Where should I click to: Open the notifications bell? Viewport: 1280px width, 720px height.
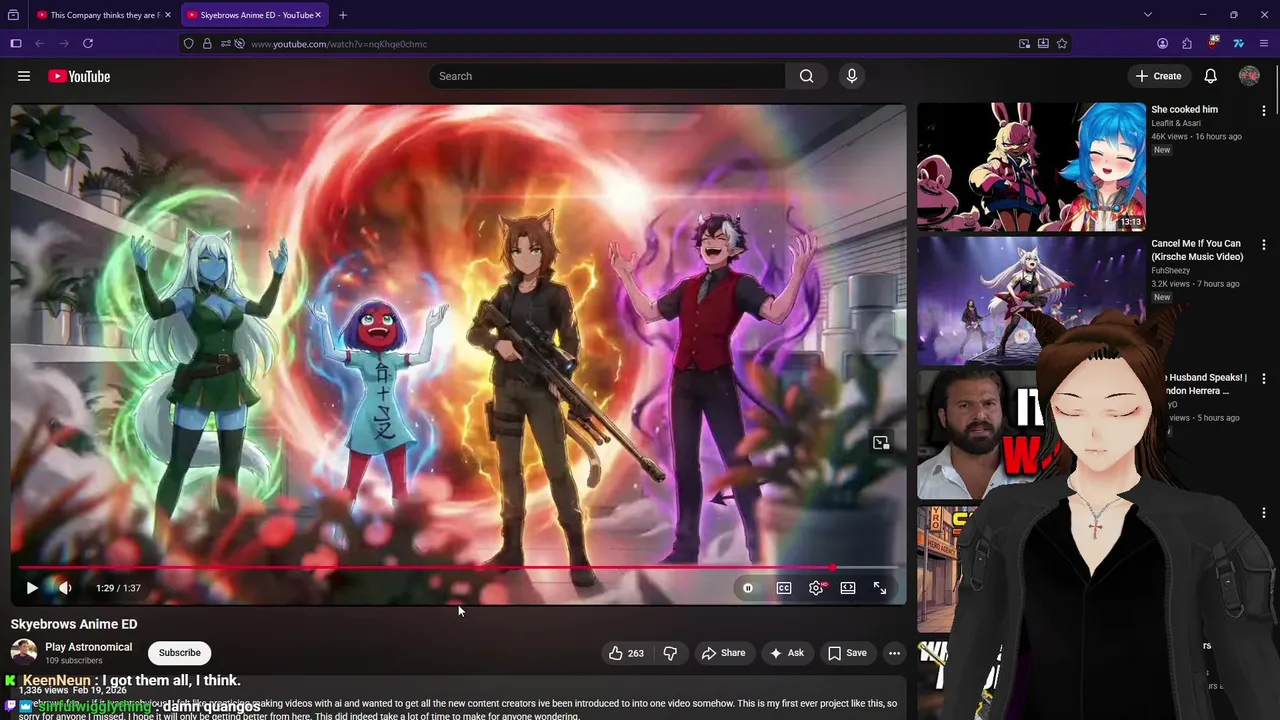pos(1210,76)
